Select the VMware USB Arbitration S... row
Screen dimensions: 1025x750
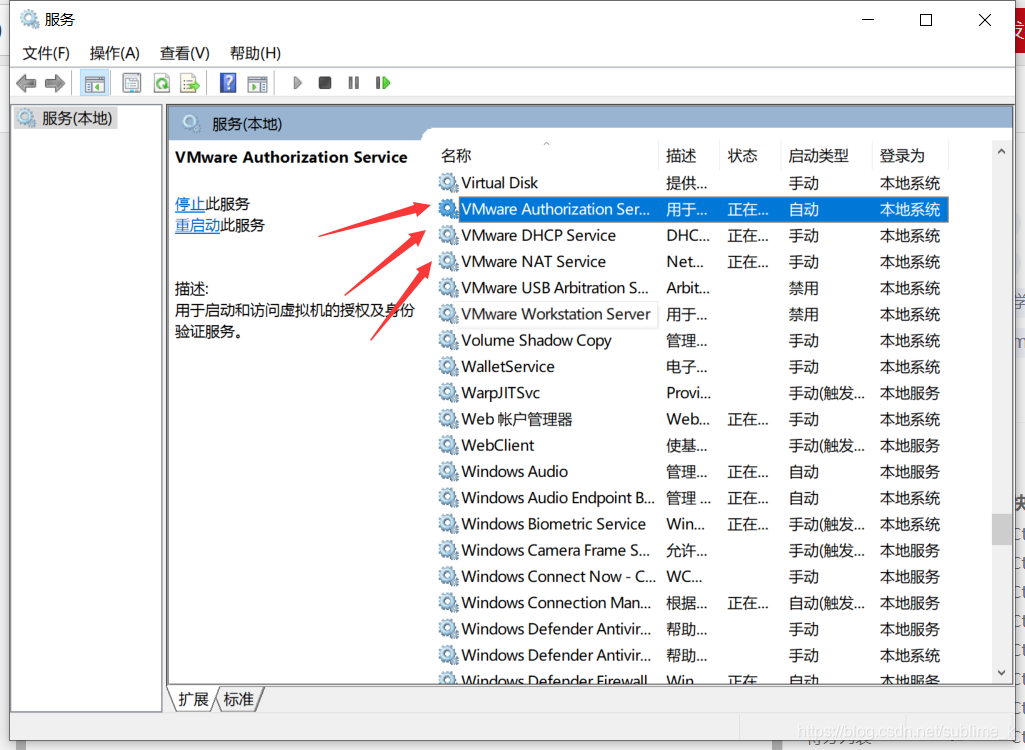pyautogui.click(x=693, y=288)
